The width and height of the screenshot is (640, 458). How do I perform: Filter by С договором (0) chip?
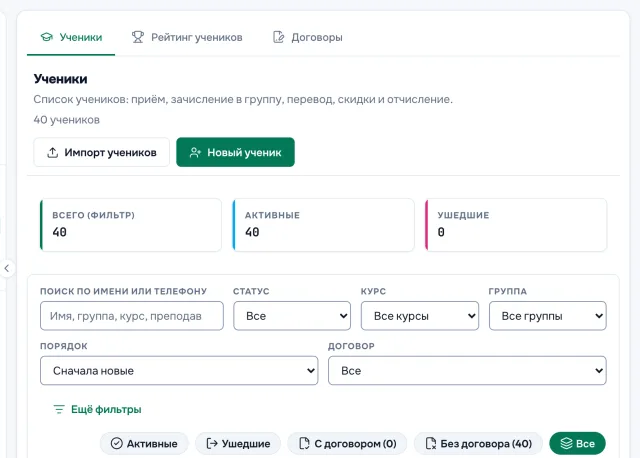[x=347, y=444]
